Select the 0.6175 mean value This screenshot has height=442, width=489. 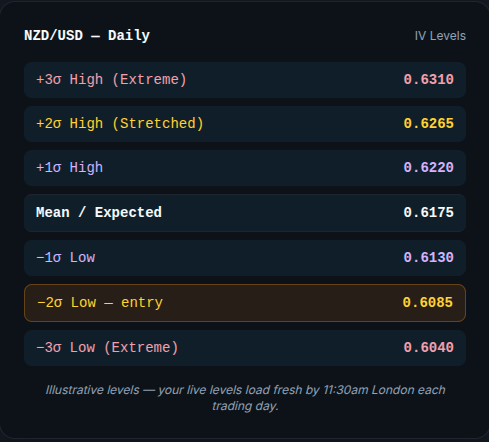point(428,213)
